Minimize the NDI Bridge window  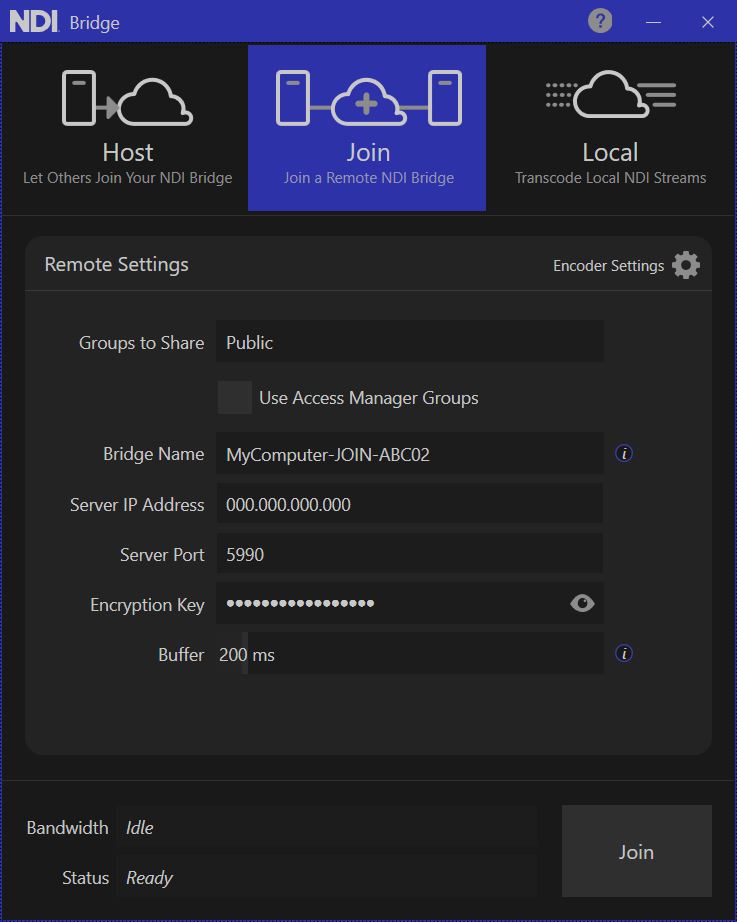pyautogui.click(x=653, y=22)
